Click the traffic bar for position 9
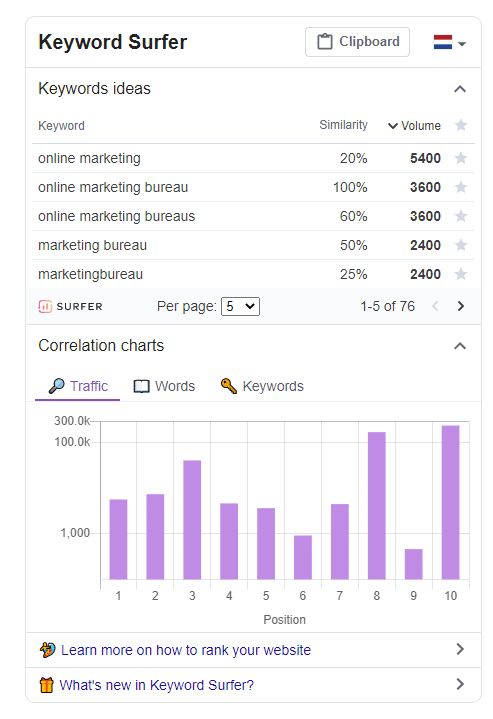The image size is (493, 719). tap(413, 564)
